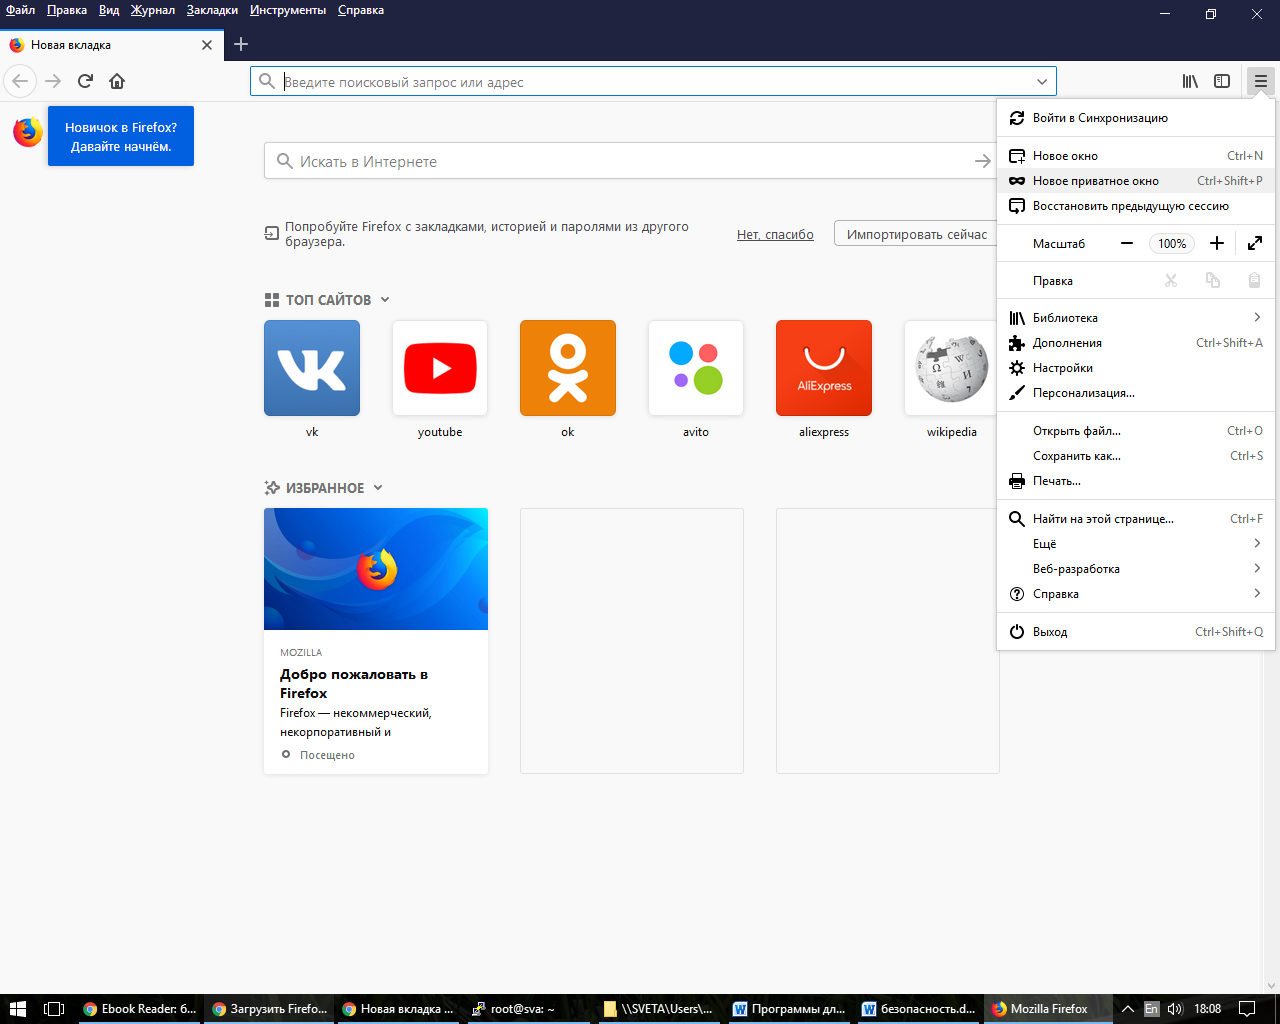Open the Library toolbar icon
Image resolution: width=1280 pixels, height=1024 pixels.
pyautogui.click(x=1190, y=81)
